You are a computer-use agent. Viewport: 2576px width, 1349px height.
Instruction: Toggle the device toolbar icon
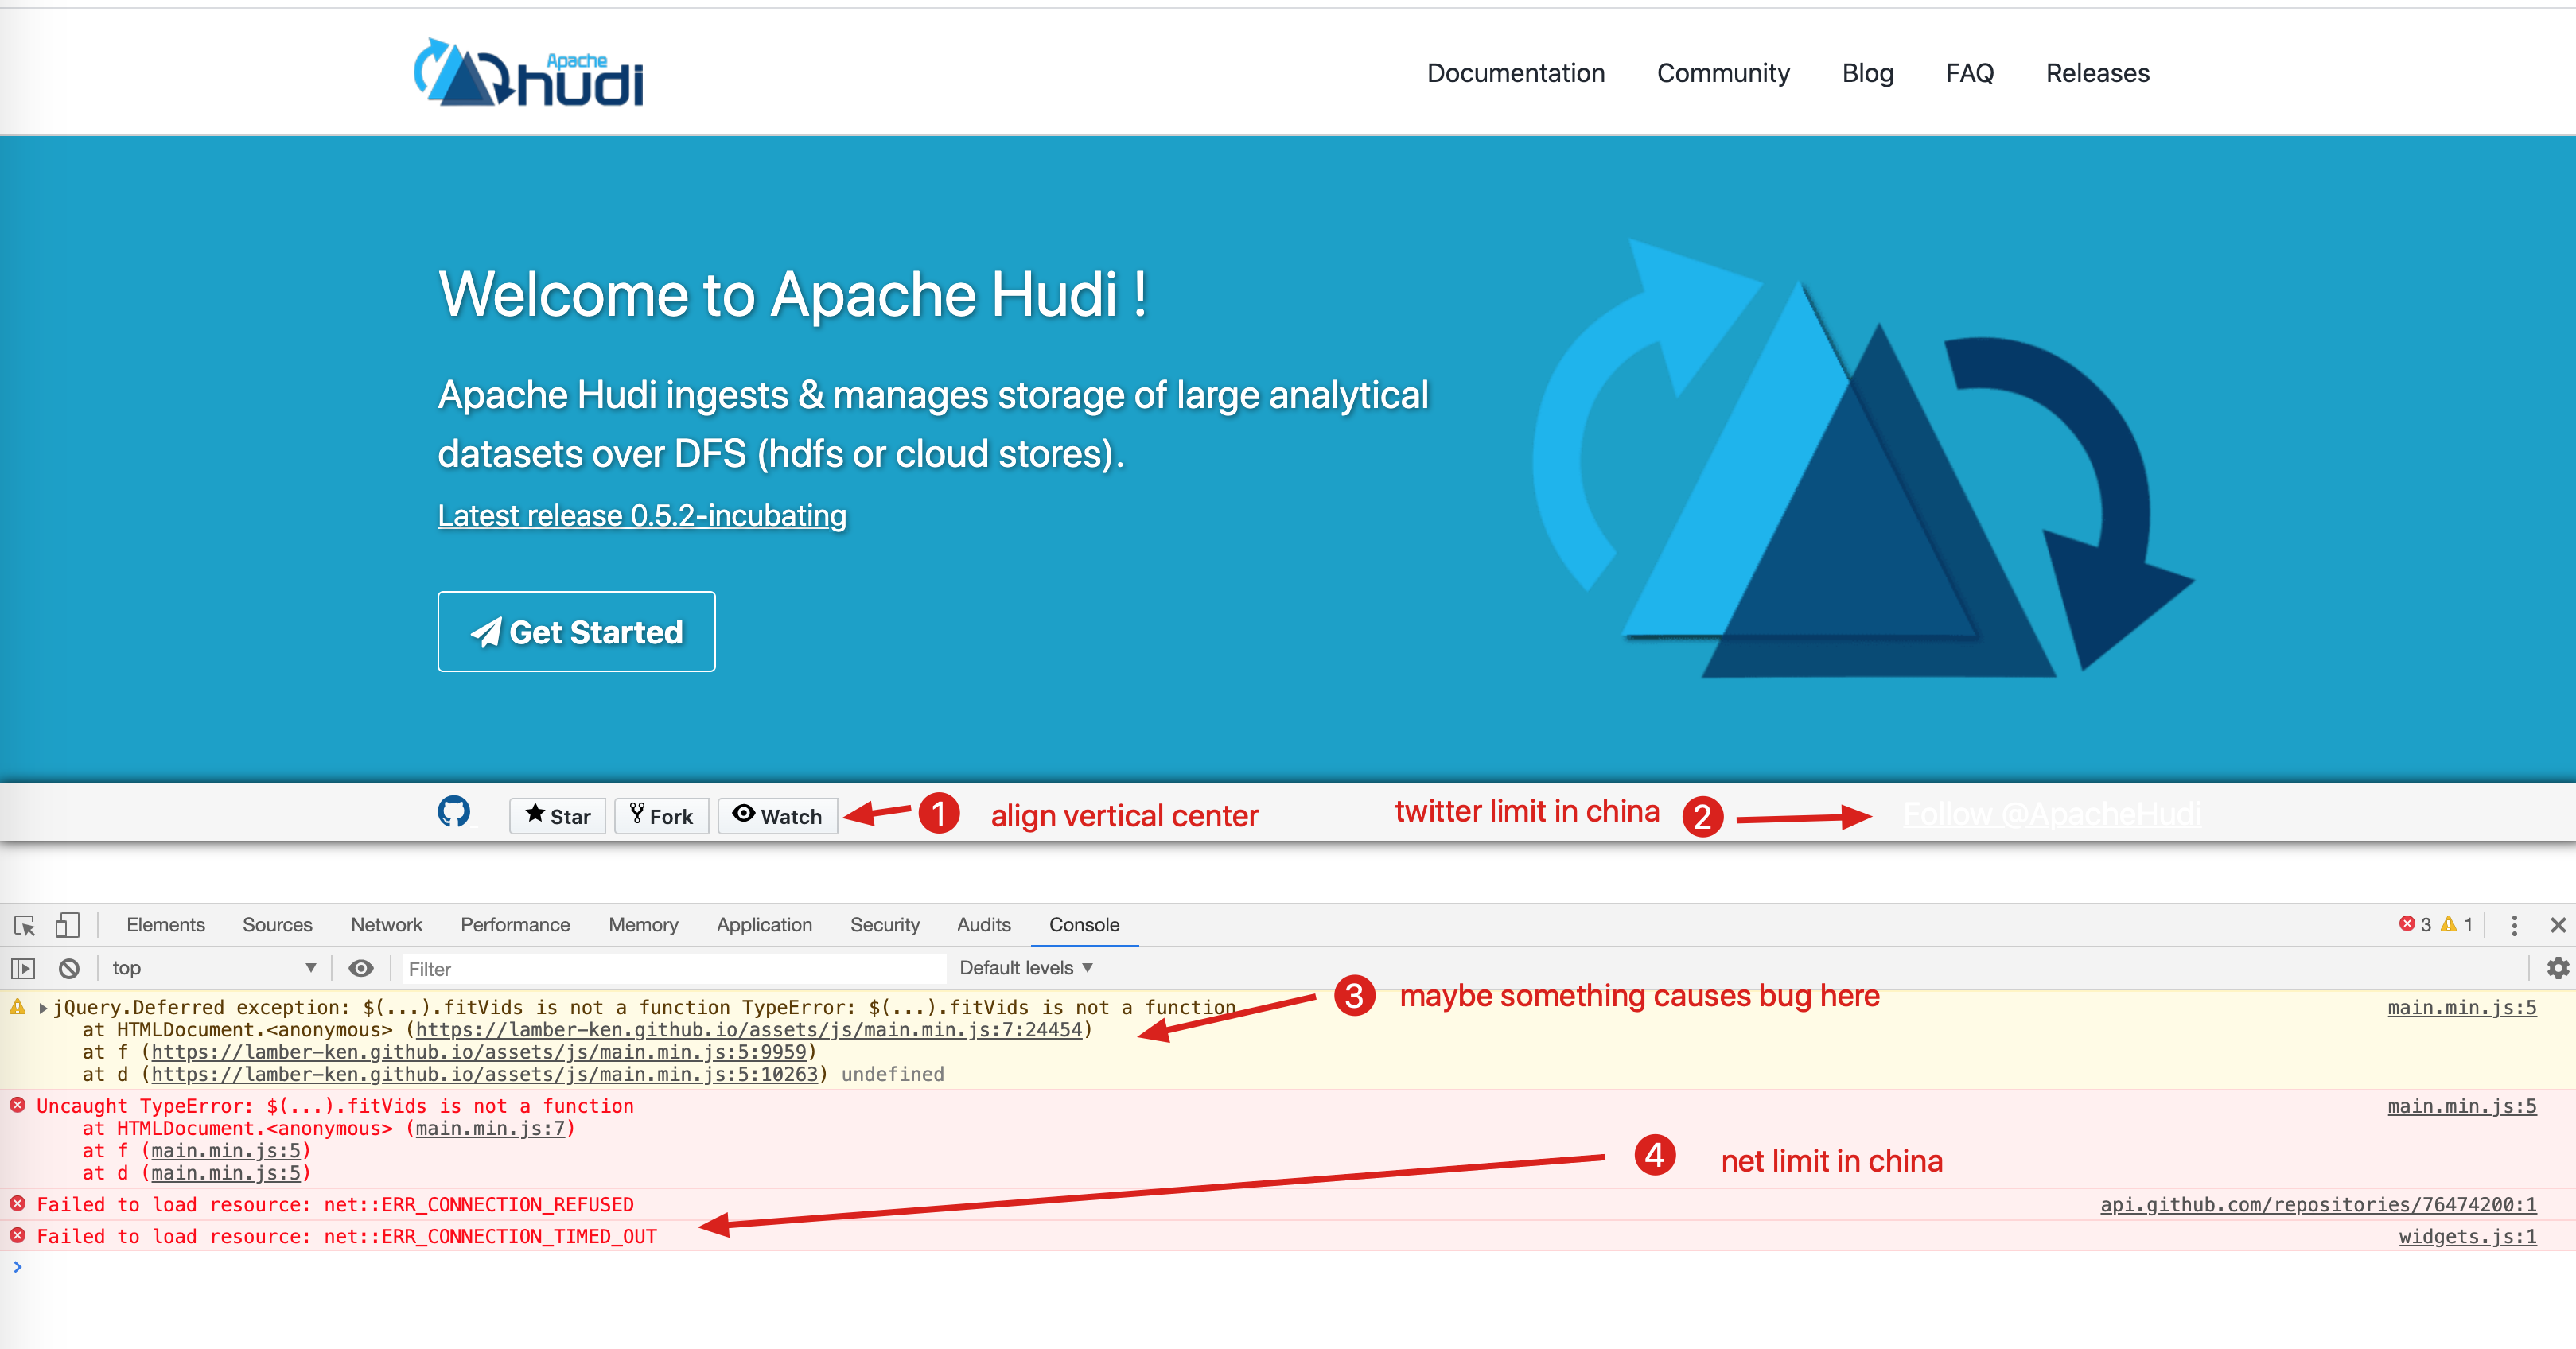coord(67,925)
